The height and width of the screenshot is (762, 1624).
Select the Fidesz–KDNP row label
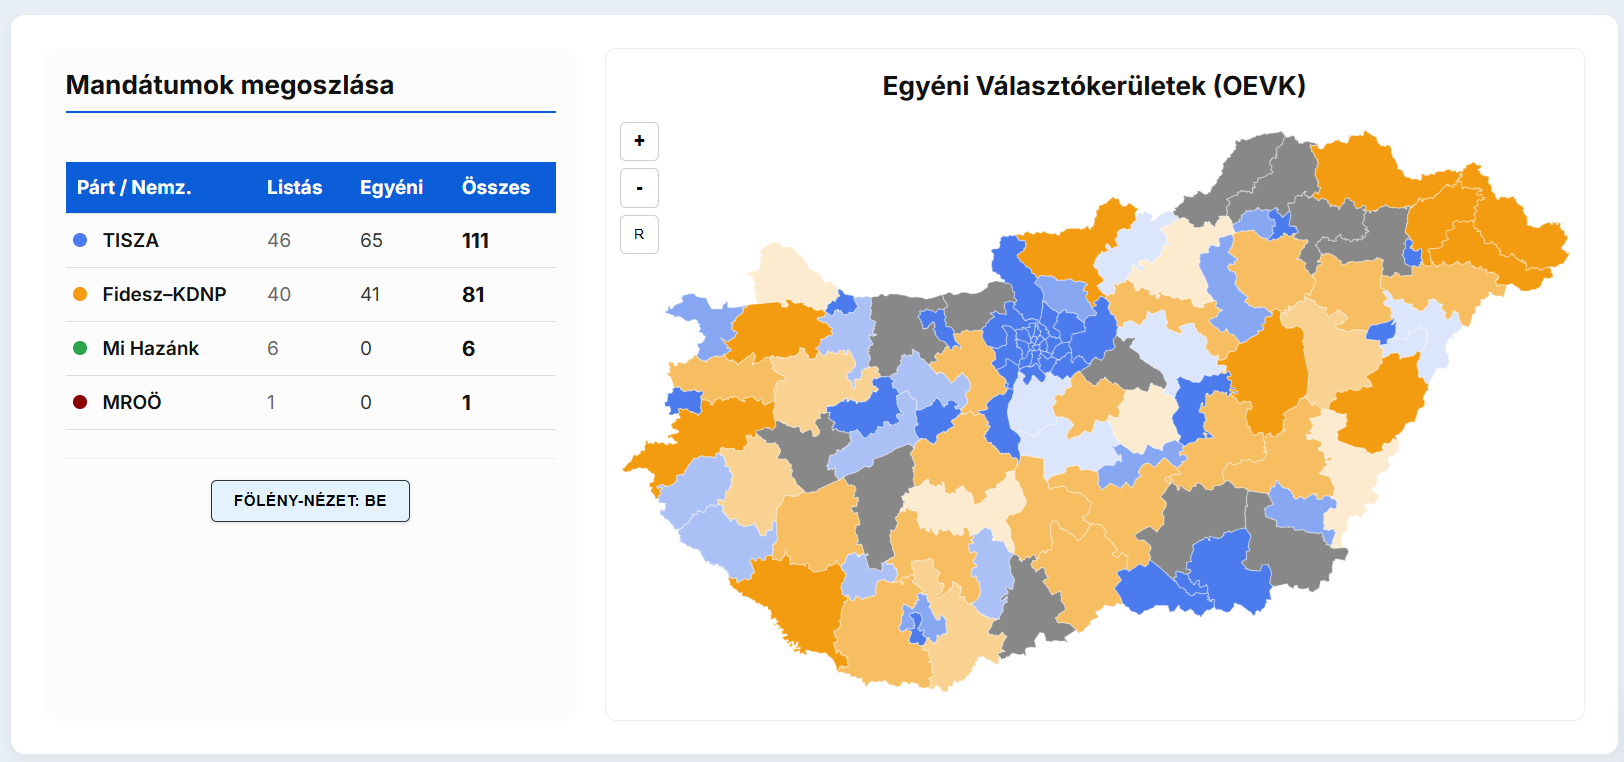pos(164,294)
